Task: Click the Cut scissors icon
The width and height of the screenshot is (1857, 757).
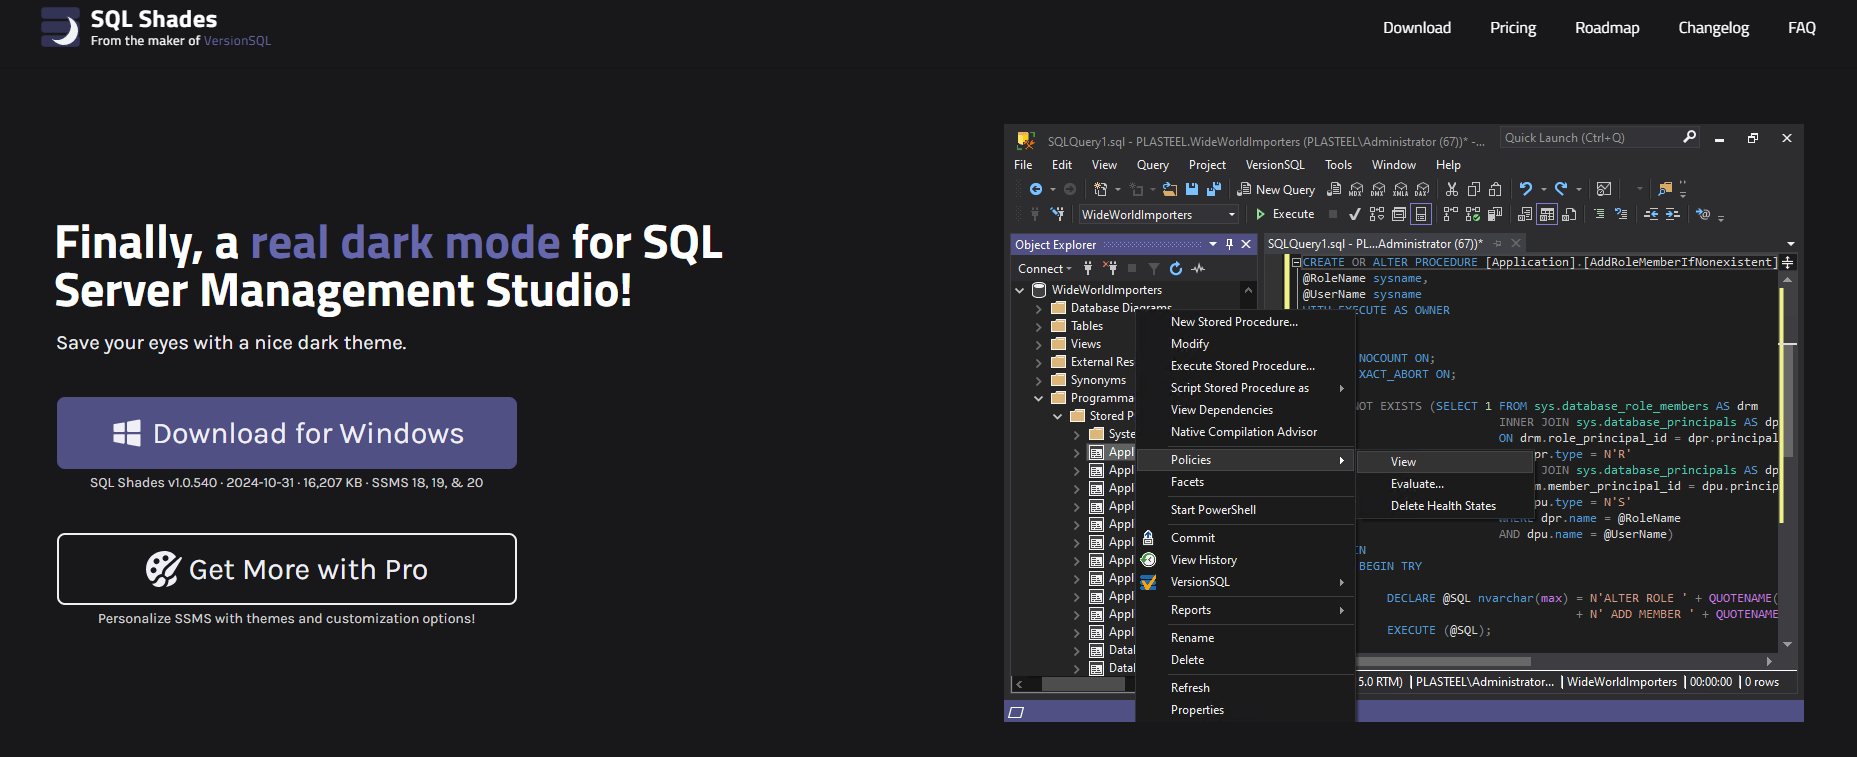Action: [x=1452, y=189]
